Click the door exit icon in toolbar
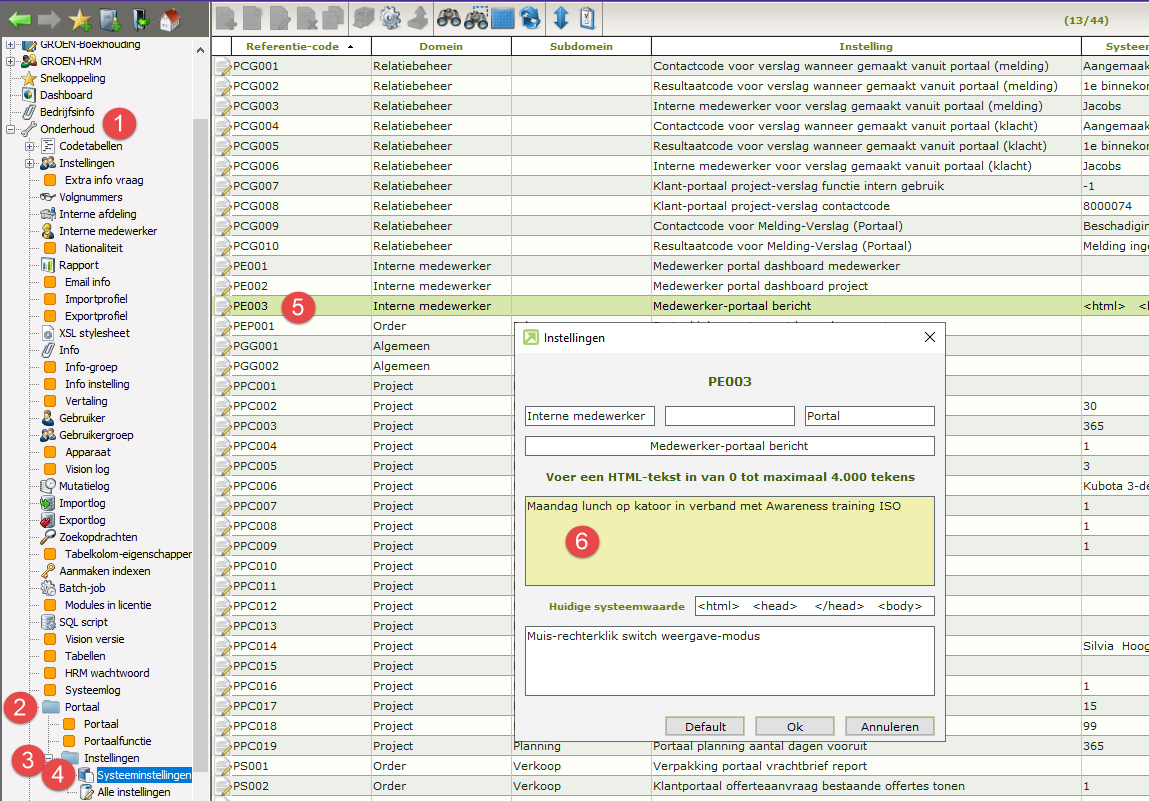The height and width of the screenshot is (801, 1149). (x=141, y=17)
